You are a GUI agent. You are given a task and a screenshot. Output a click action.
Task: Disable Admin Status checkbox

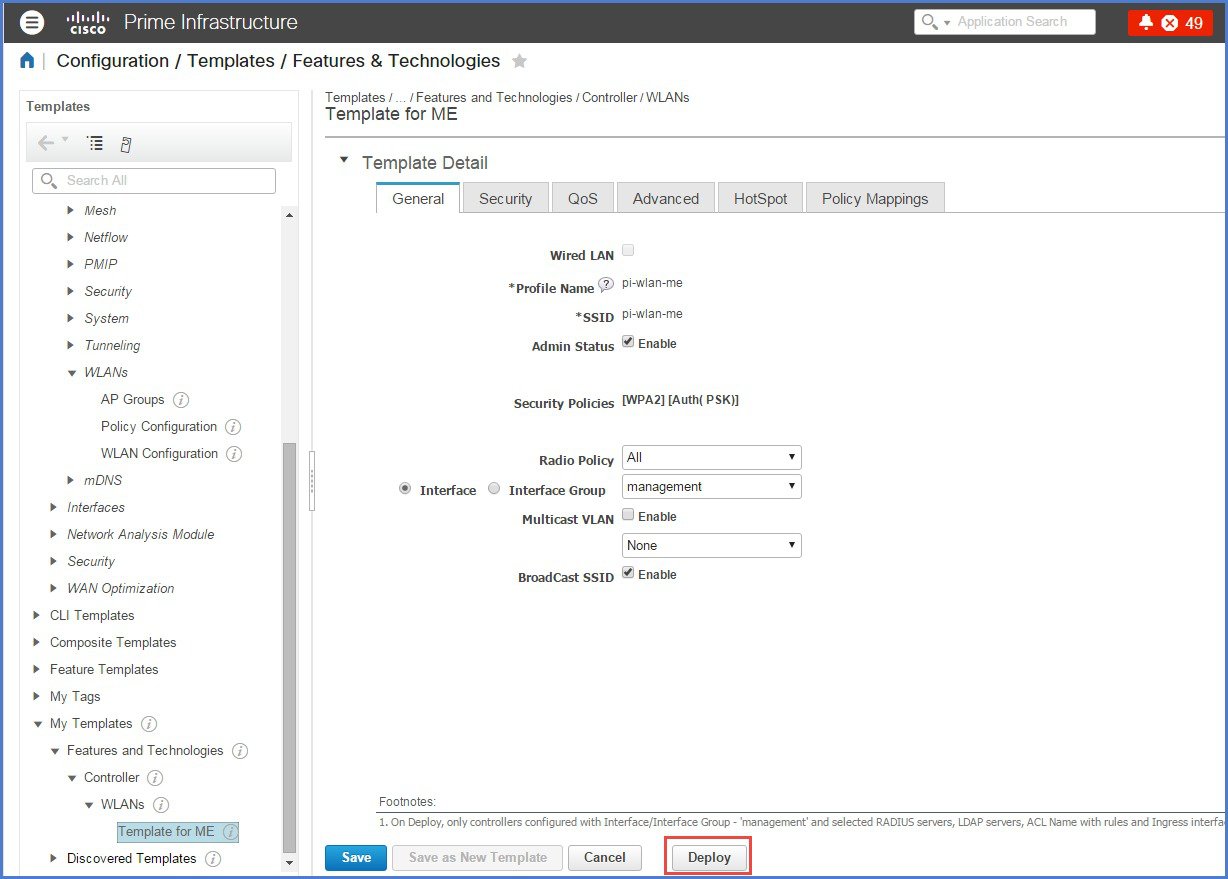click(629, 341)
